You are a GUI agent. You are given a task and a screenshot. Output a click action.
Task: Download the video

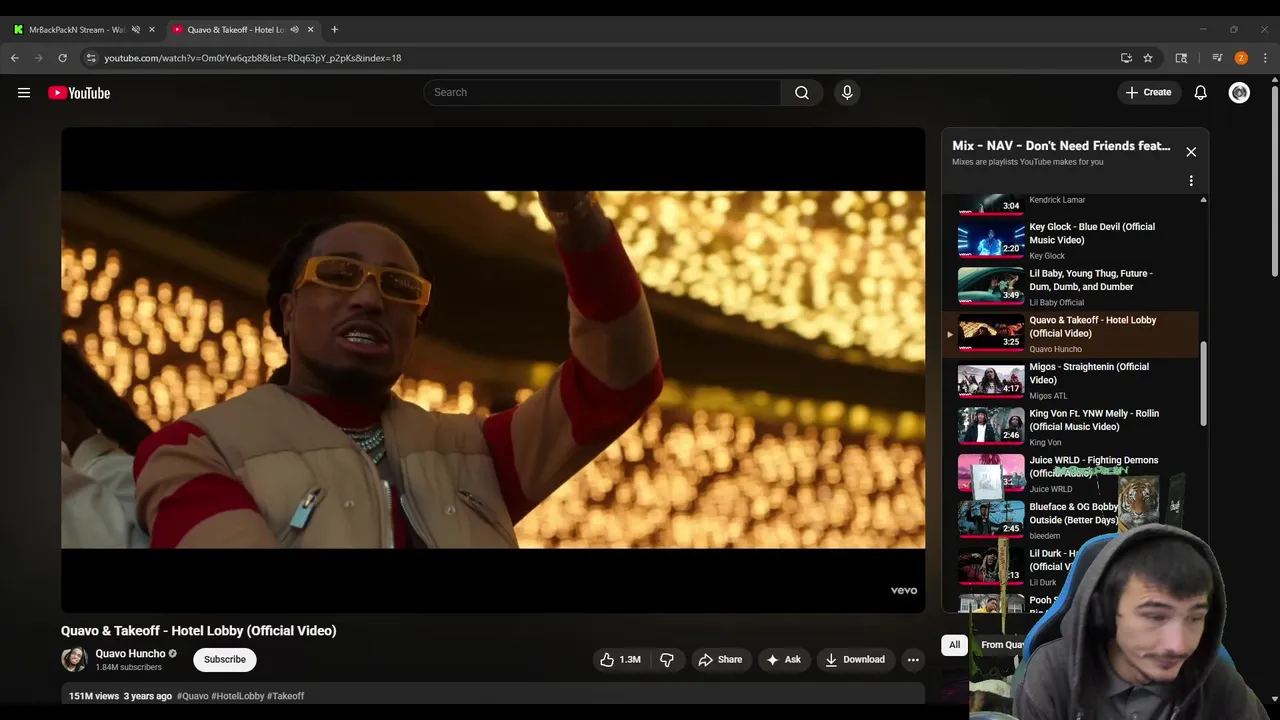855,659
